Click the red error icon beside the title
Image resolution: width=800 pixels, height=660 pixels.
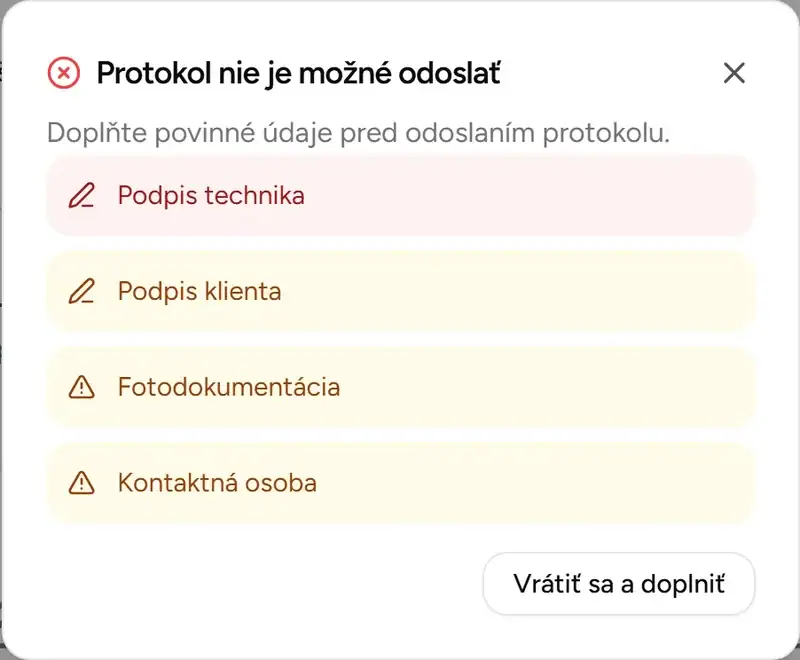click(62, 72)
